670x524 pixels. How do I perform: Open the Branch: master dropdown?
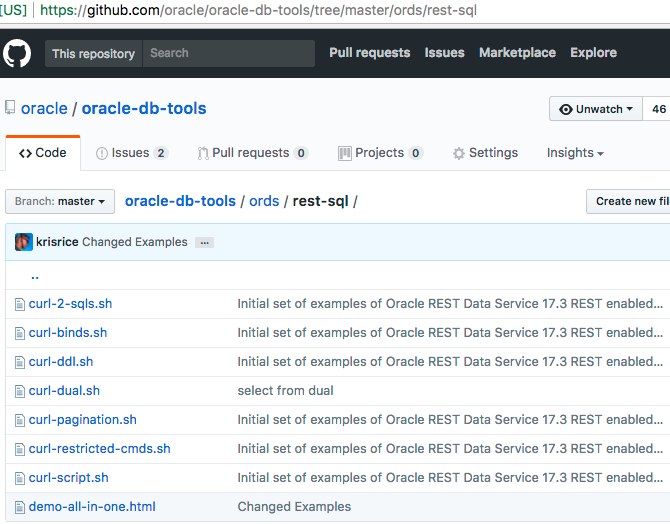(60, 201)
